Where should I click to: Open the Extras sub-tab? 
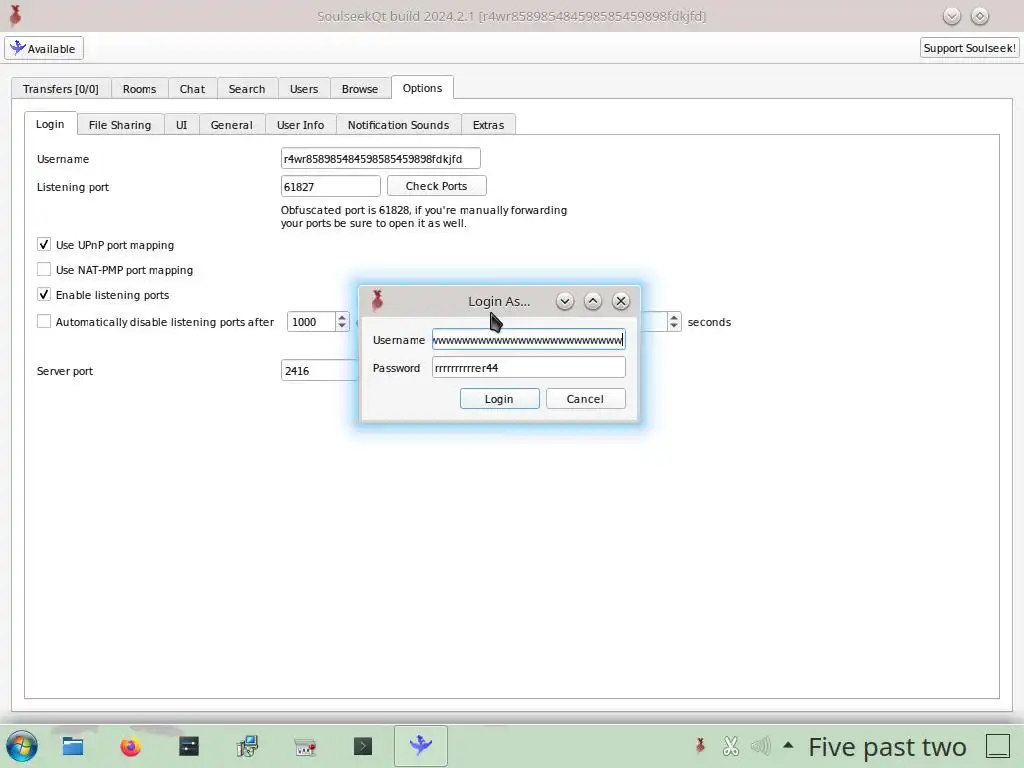click(x=488, y=125)
